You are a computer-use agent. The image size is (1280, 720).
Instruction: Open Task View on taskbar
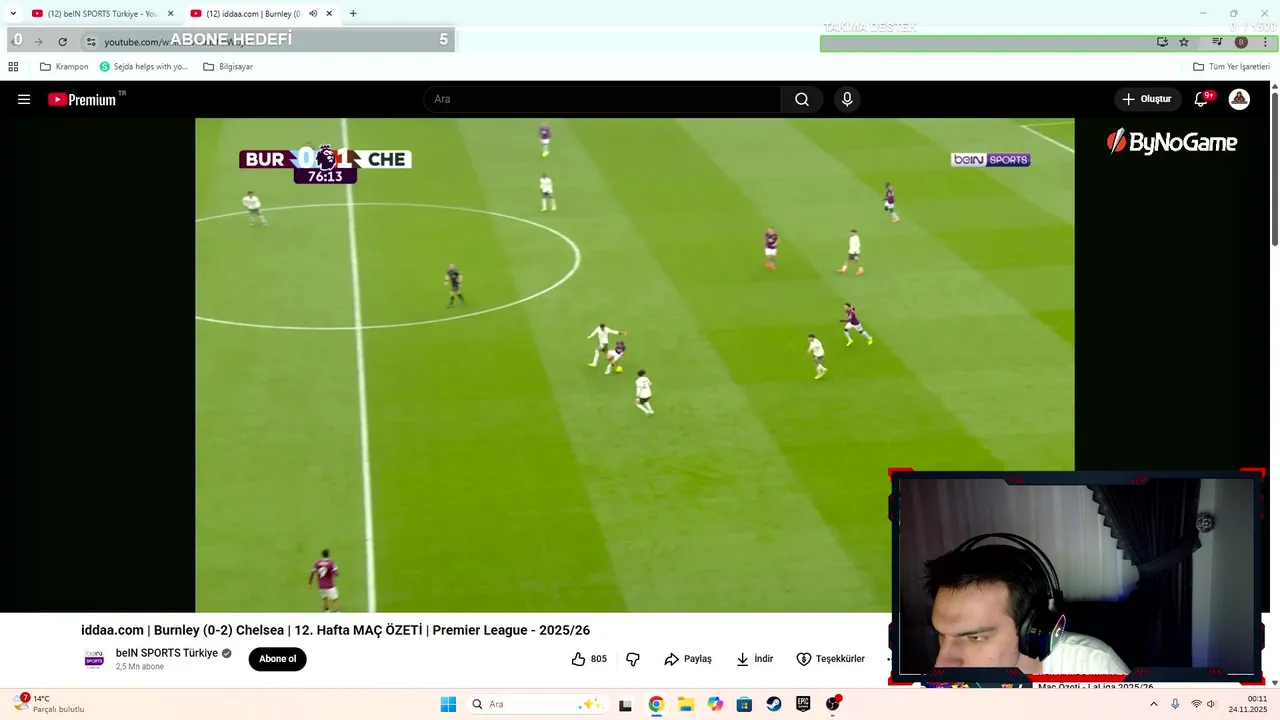pyautogui.click(x=625, y=704)
